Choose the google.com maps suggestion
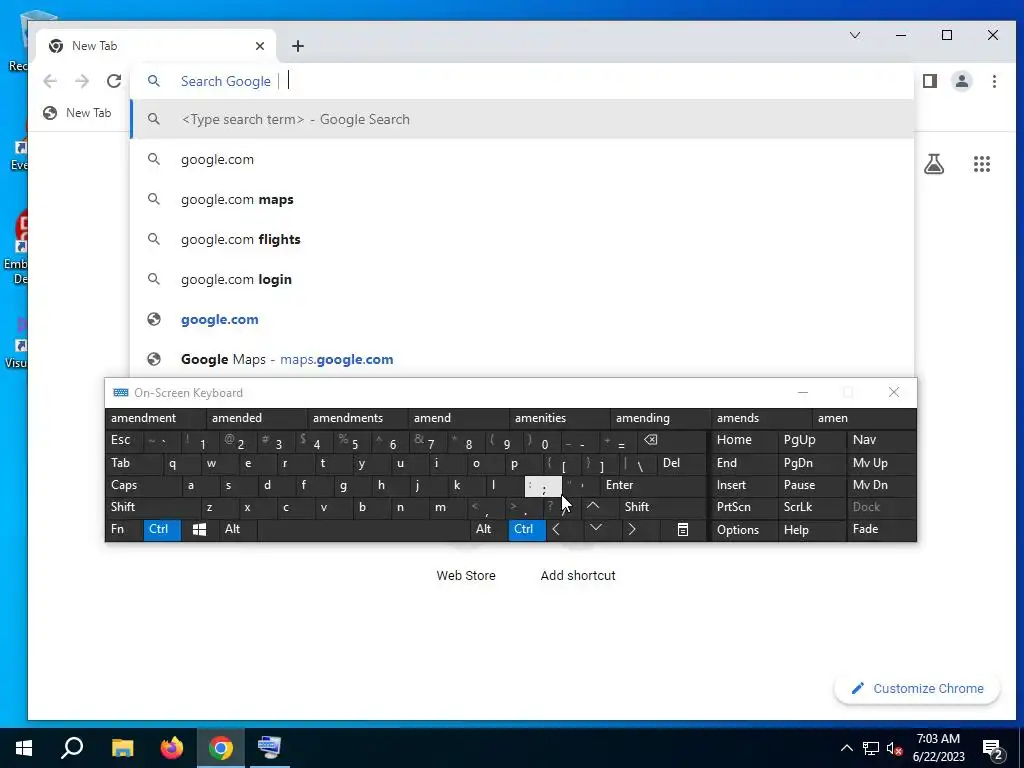The height and width of the screenshot is (768, 1024). point(522,199)
